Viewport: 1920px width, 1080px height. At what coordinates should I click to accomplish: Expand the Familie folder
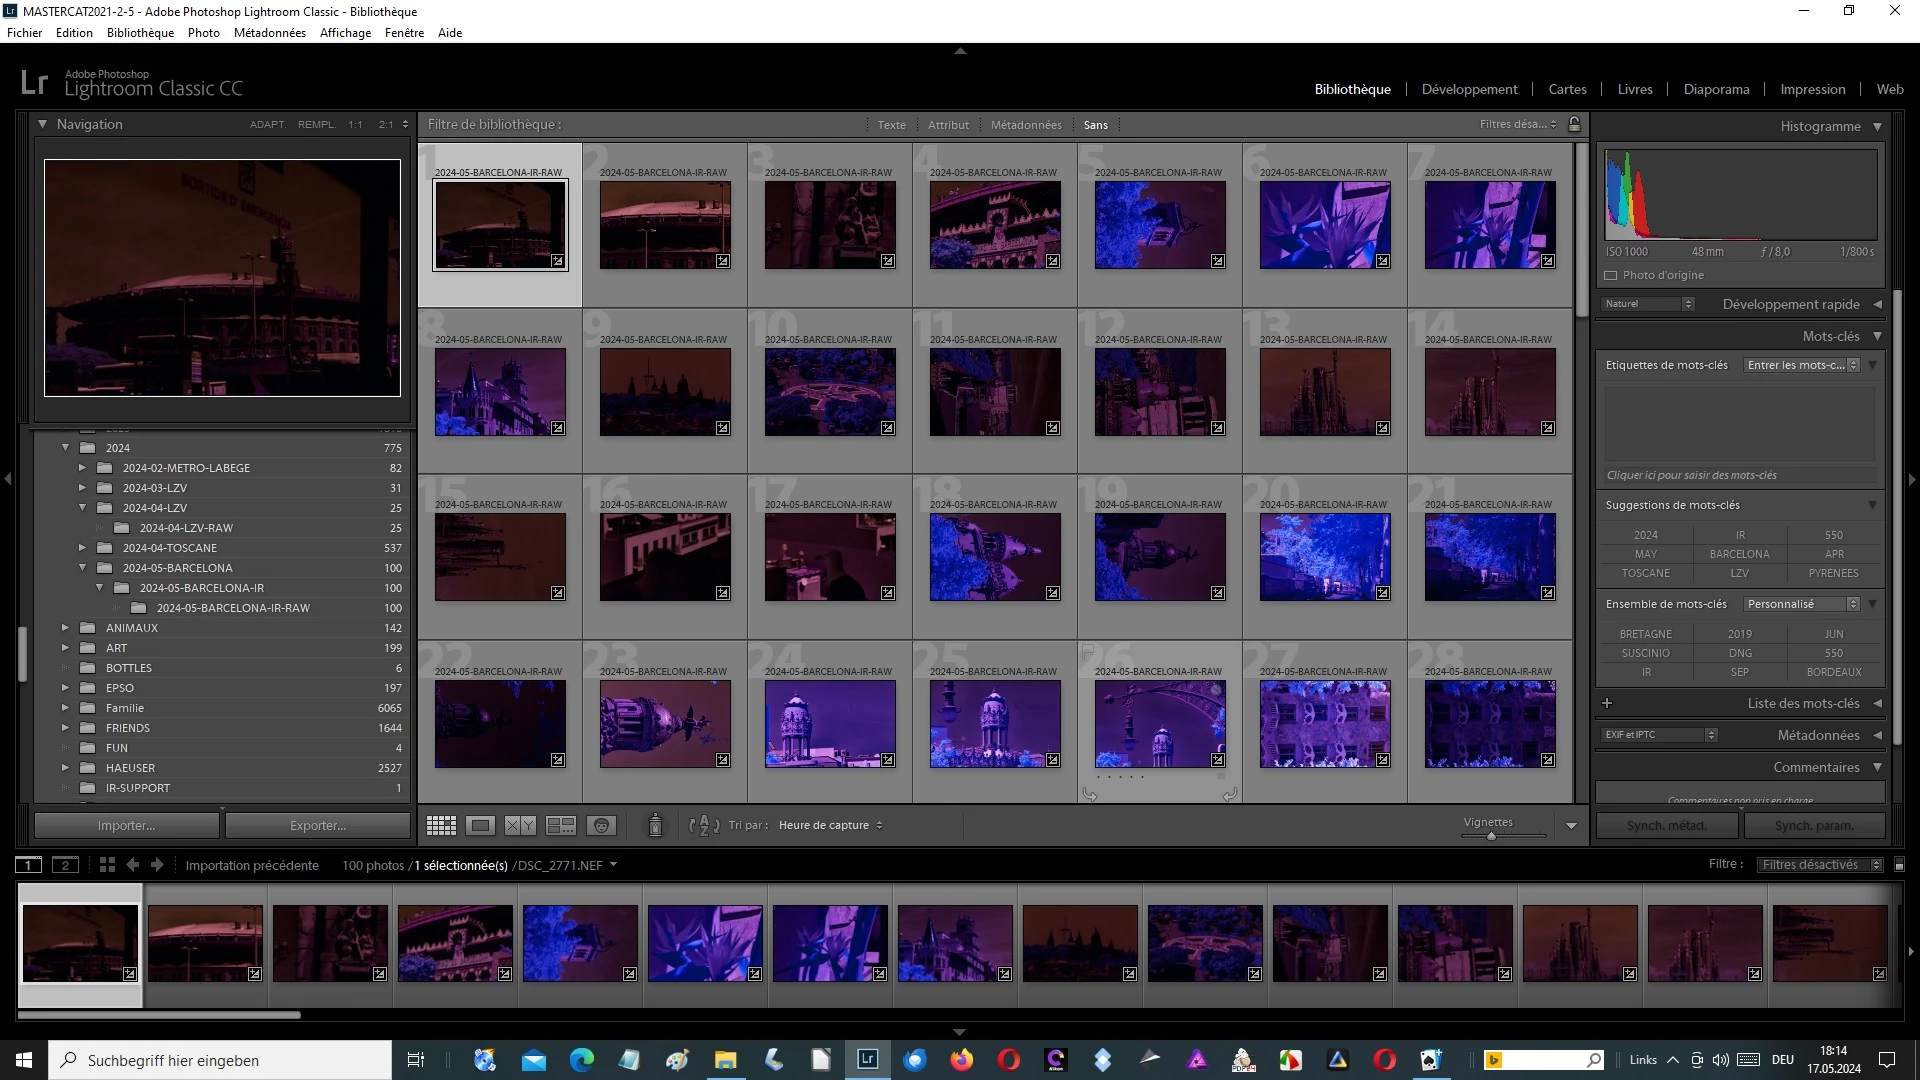[65, 708]
